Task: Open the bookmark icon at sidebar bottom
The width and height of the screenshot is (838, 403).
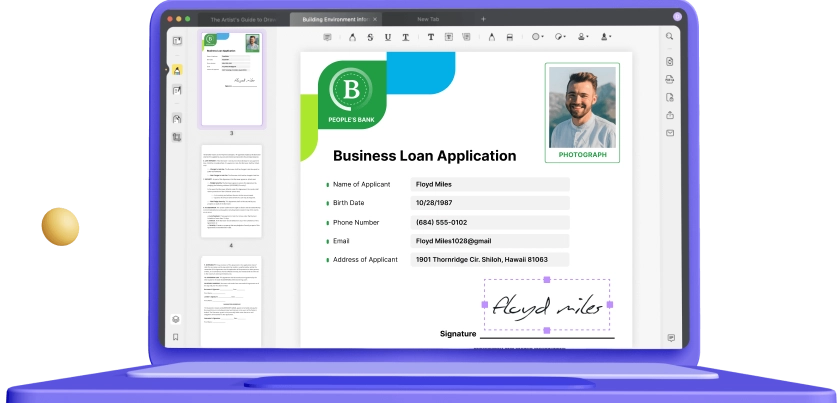Action: pyautogui.click(x=175, y=337)
